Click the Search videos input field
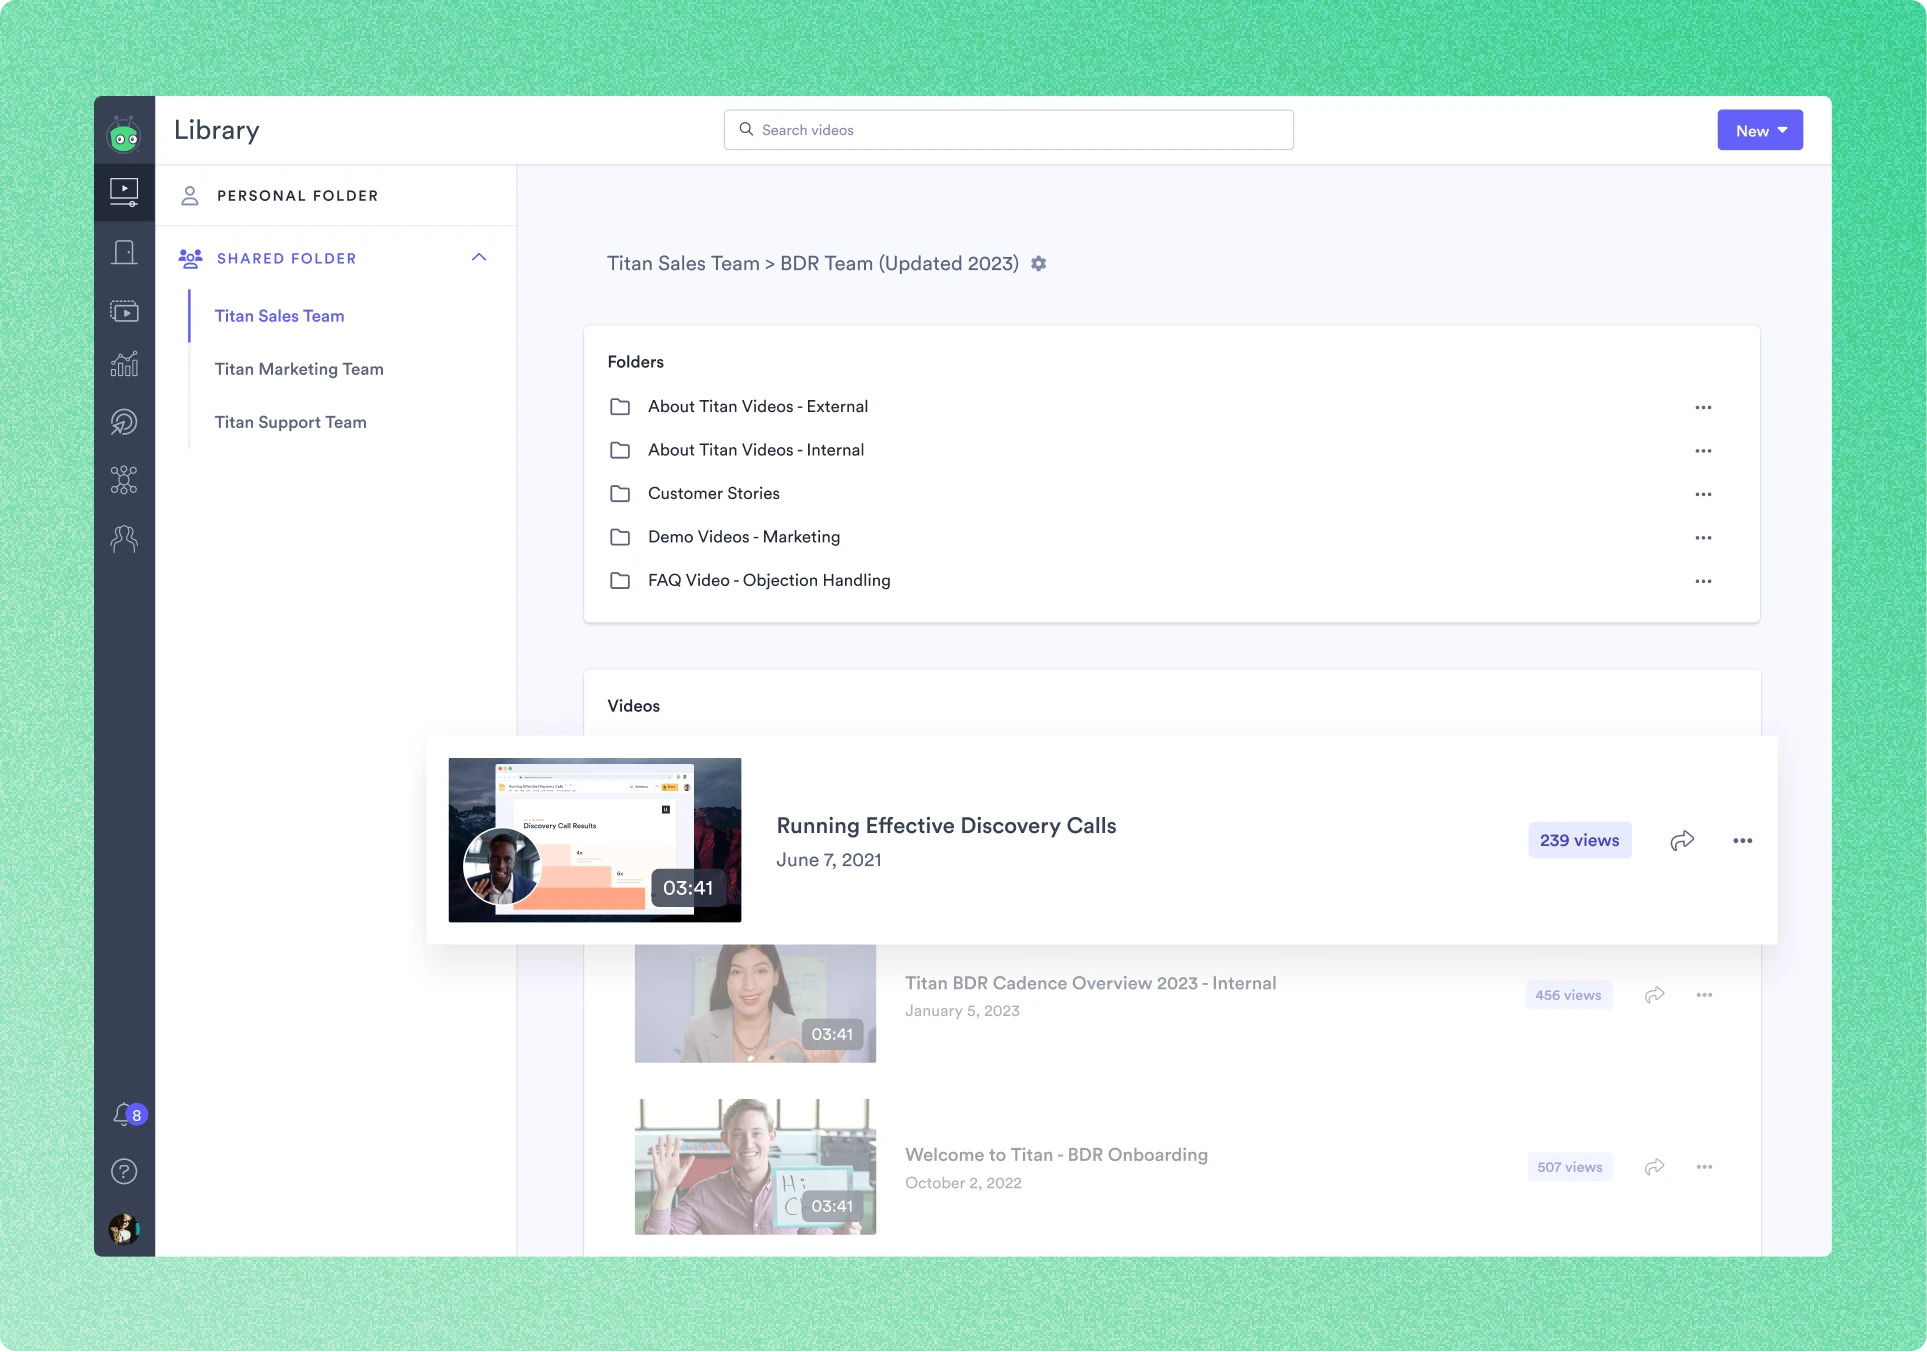The image size is (1927, 1352). pos(1008,130)
